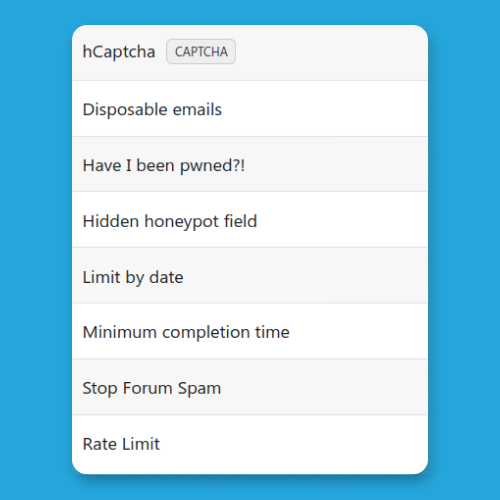Select Have I been pwned?! entry

pyautogui.click(x=250, y=164)
